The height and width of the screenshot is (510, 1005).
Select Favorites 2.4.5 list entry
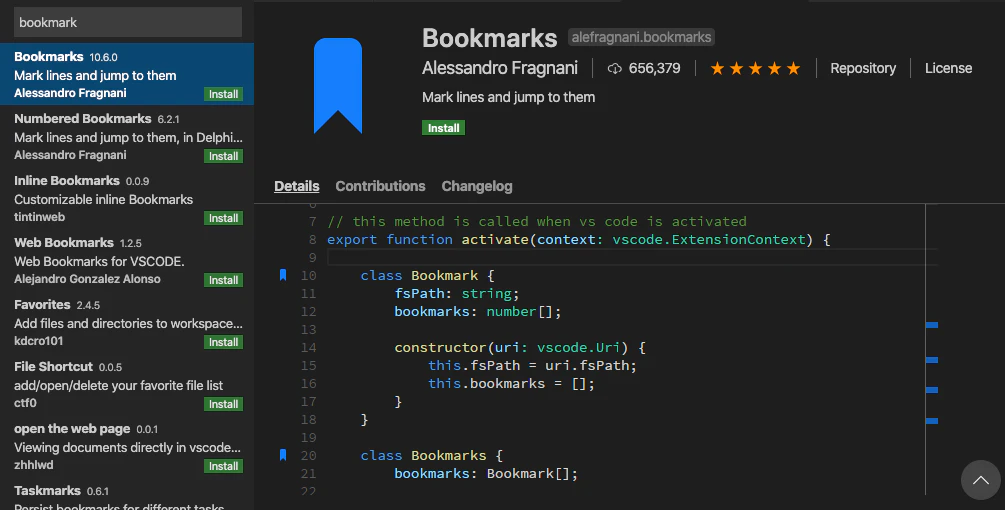pyautogui.click(x=127, y=322)
